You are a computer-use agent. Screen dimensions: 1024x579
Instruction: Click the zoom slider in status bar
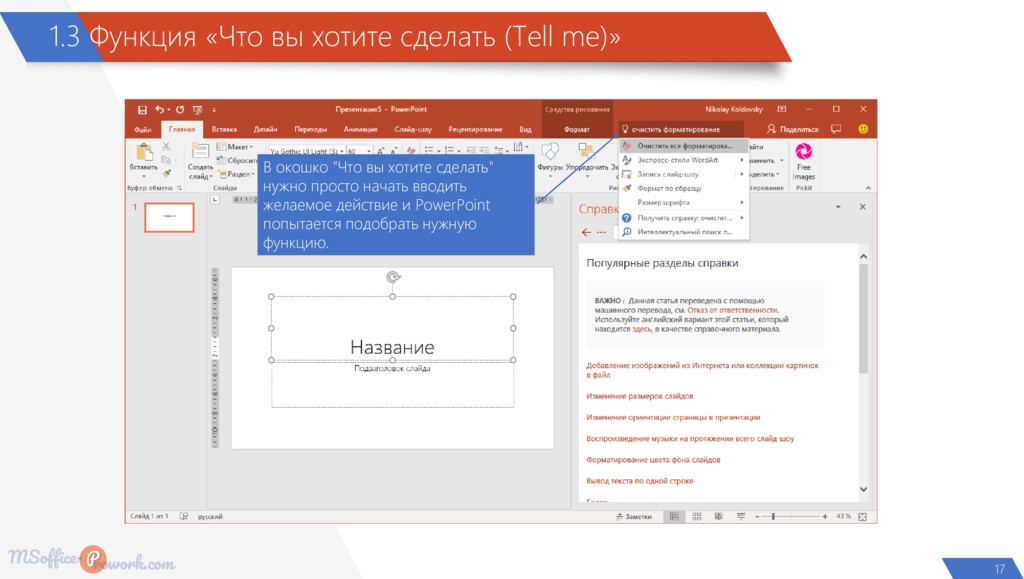[x=790, y=516]
